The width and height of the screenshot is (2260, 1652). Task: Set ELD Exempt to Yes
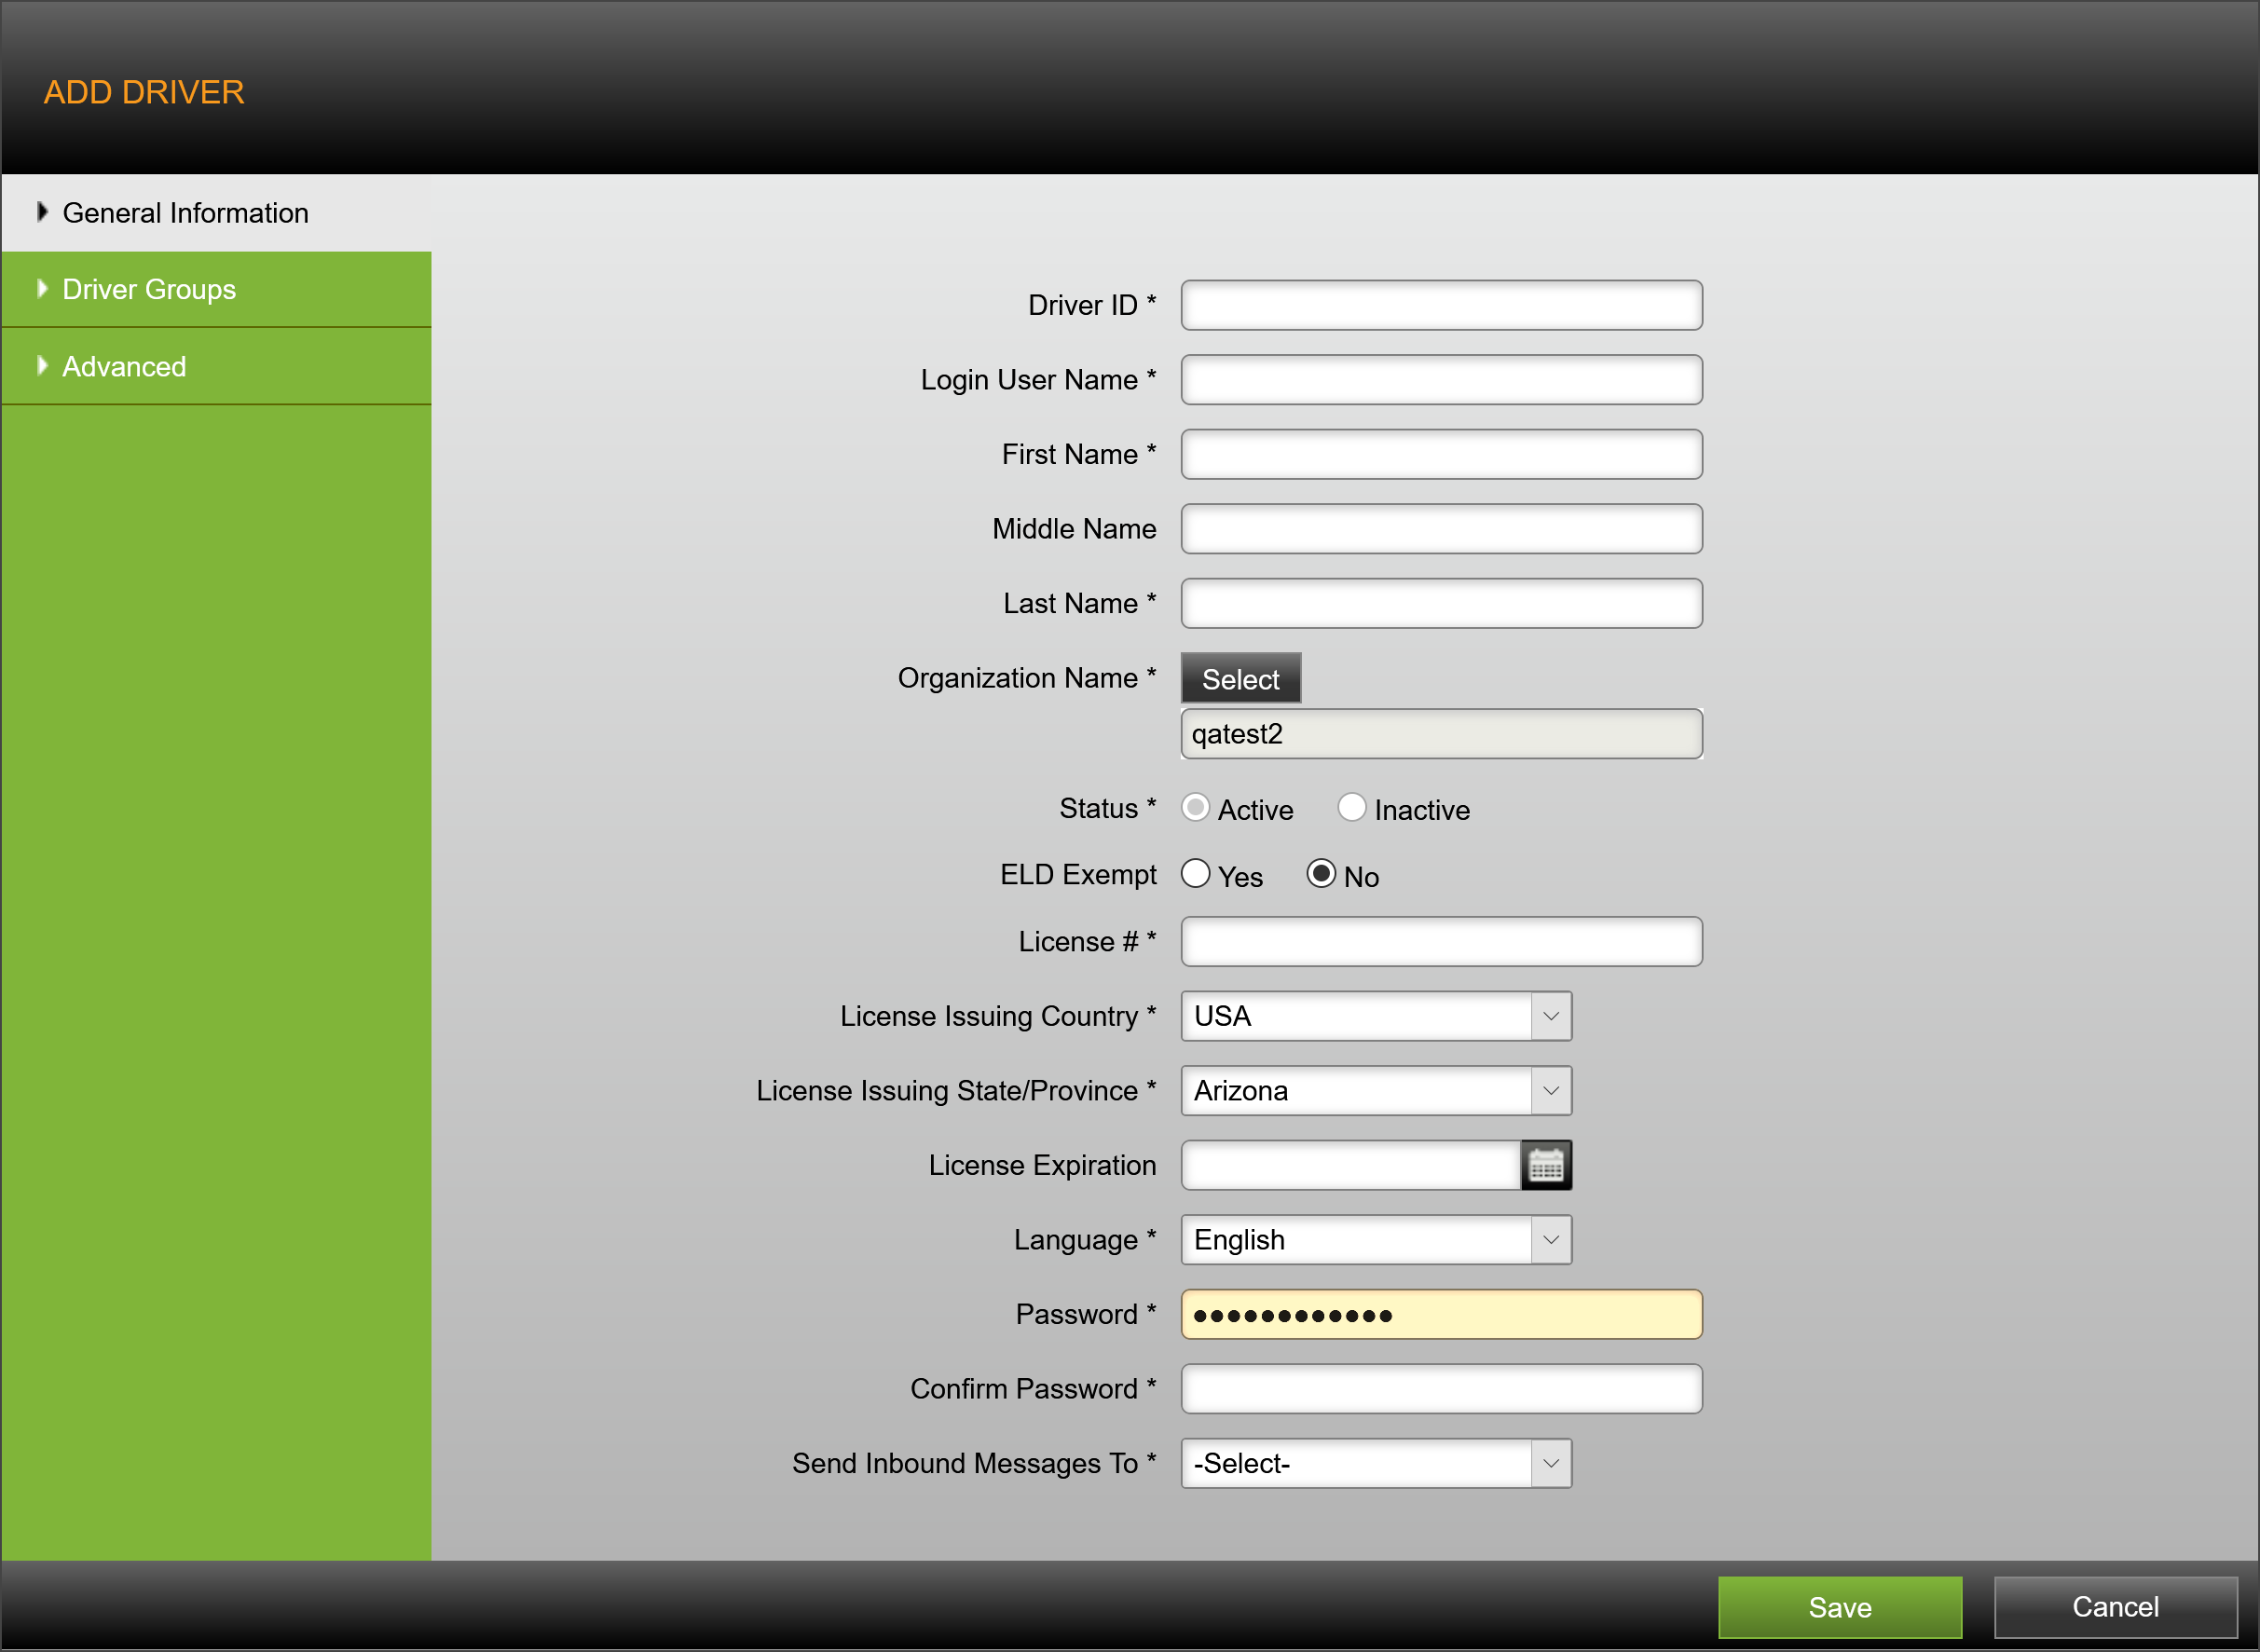(1195, 874)
